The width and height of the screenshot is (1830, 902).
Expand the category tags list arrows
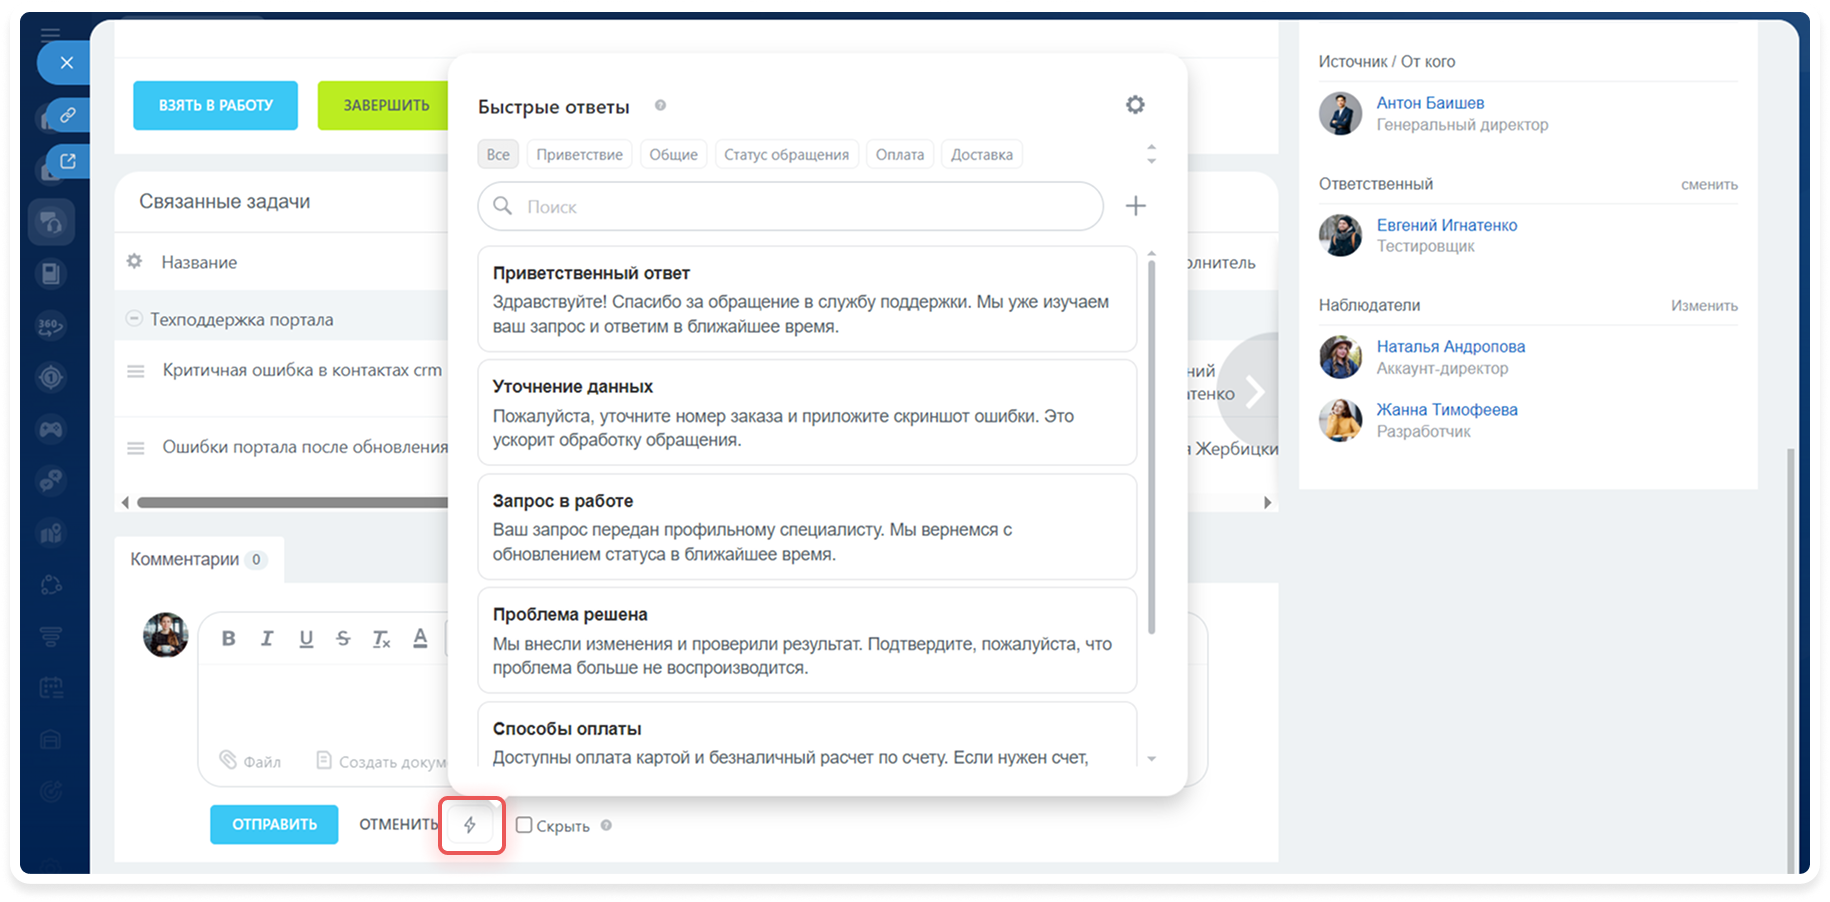(1151, 154)
